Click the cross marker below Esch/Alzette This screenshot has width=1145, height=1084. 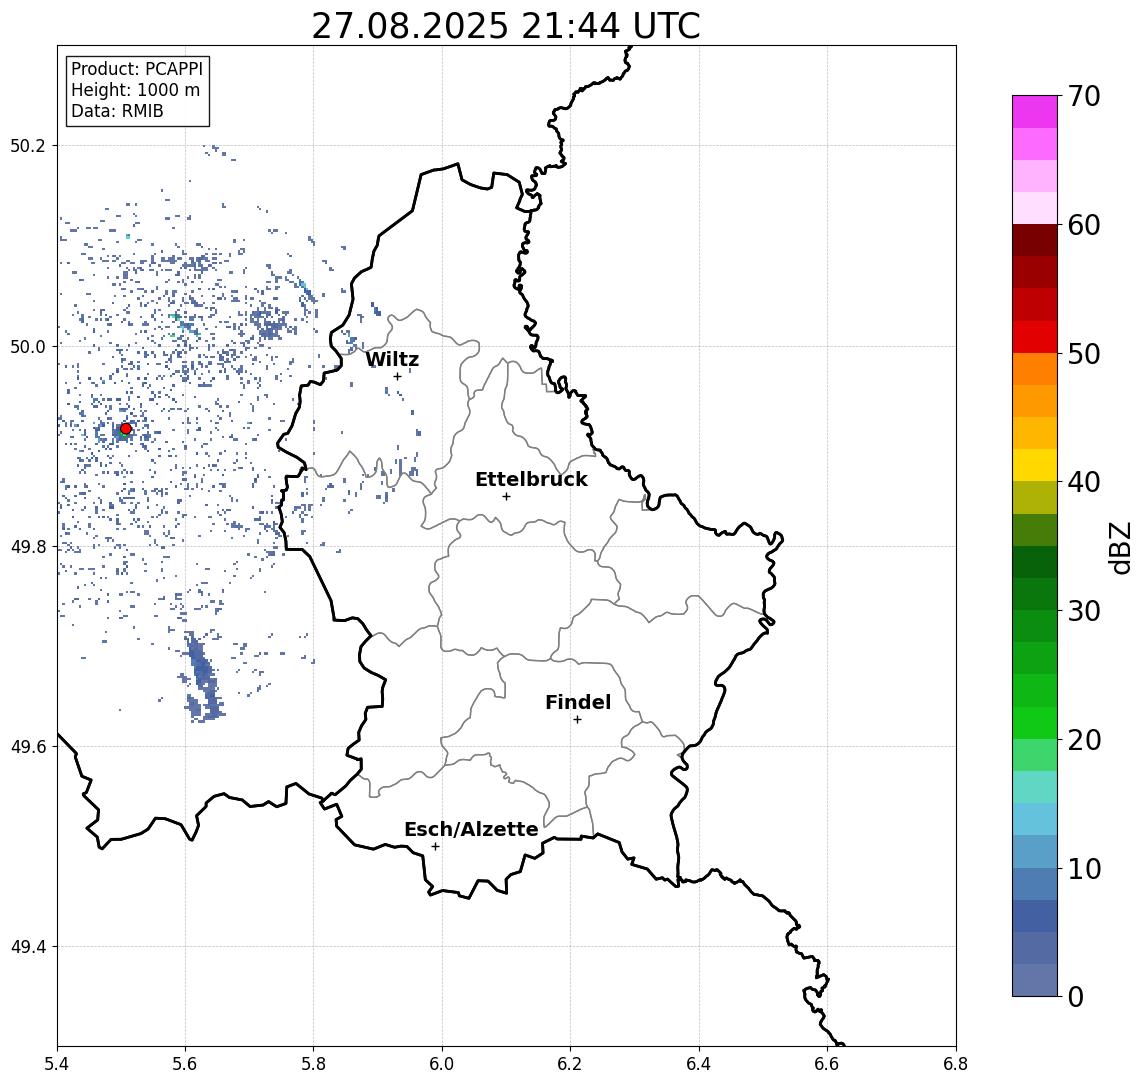tap(435, 847)
